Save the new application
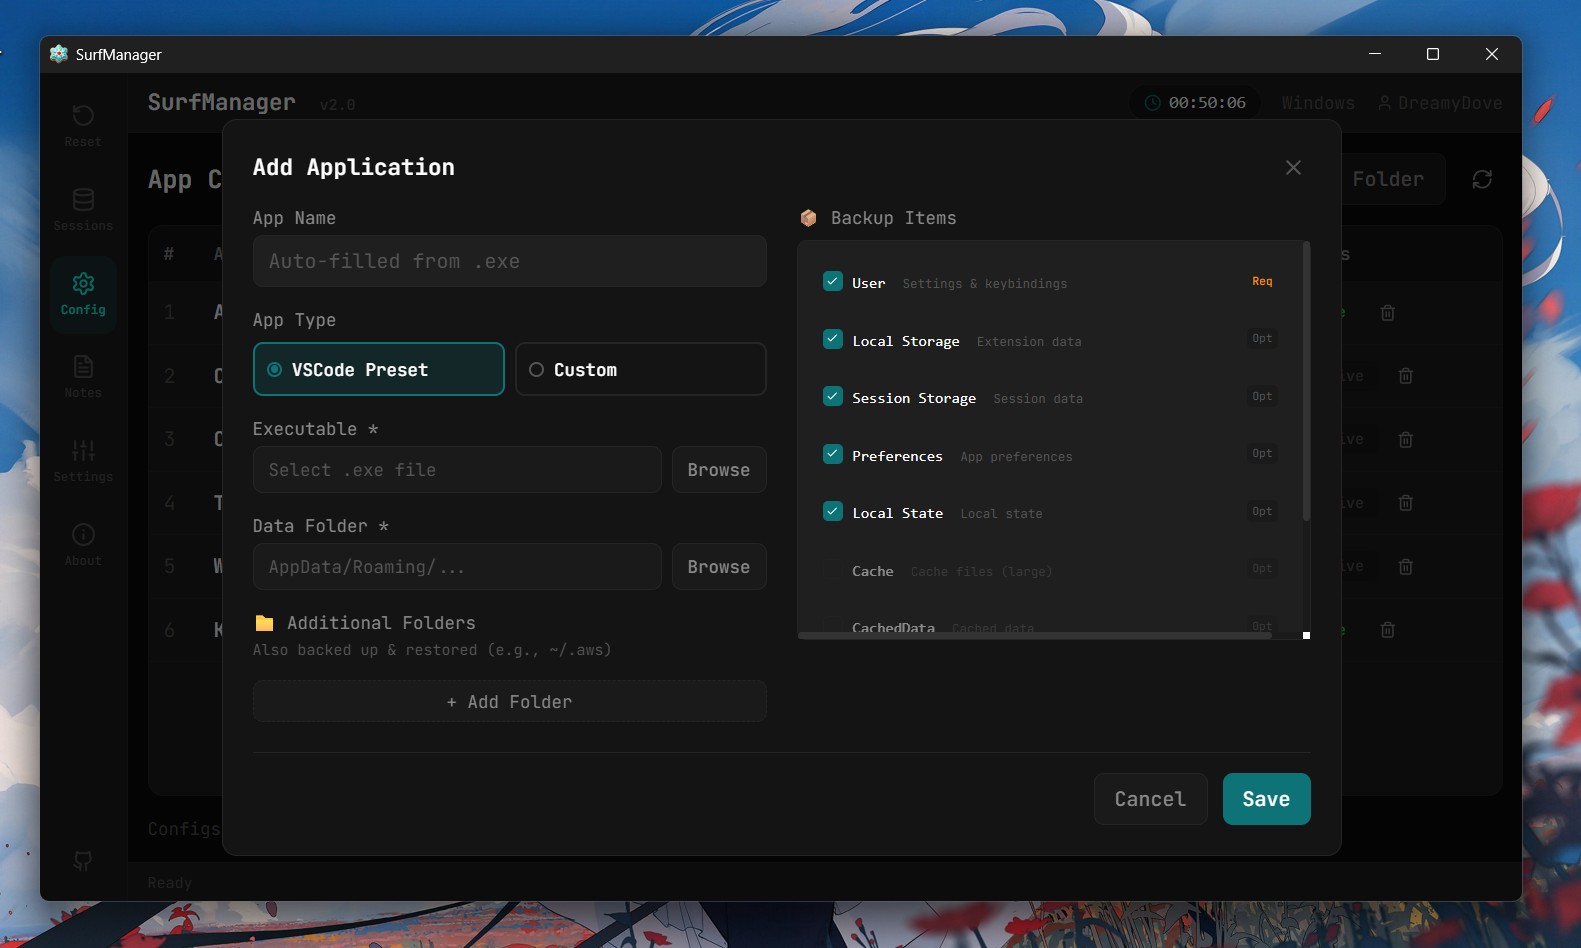The height and width of the screenshot is (948, 1581). [1266, 799]
